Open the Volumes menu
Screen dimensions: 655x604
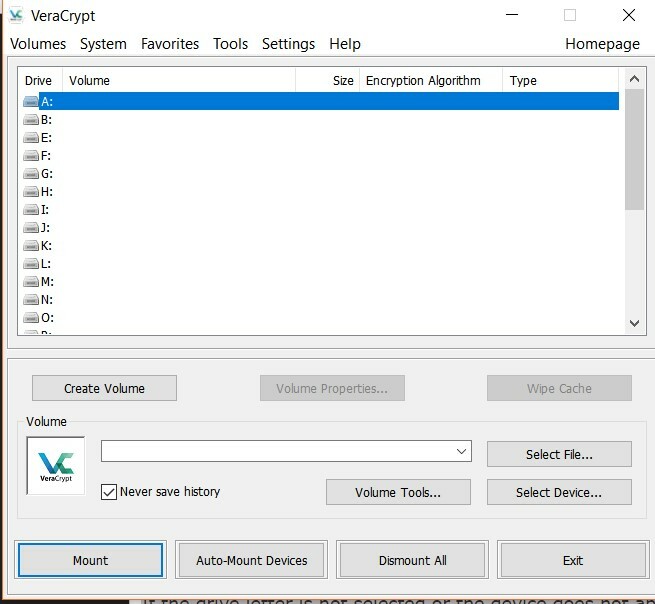(38, 44)
